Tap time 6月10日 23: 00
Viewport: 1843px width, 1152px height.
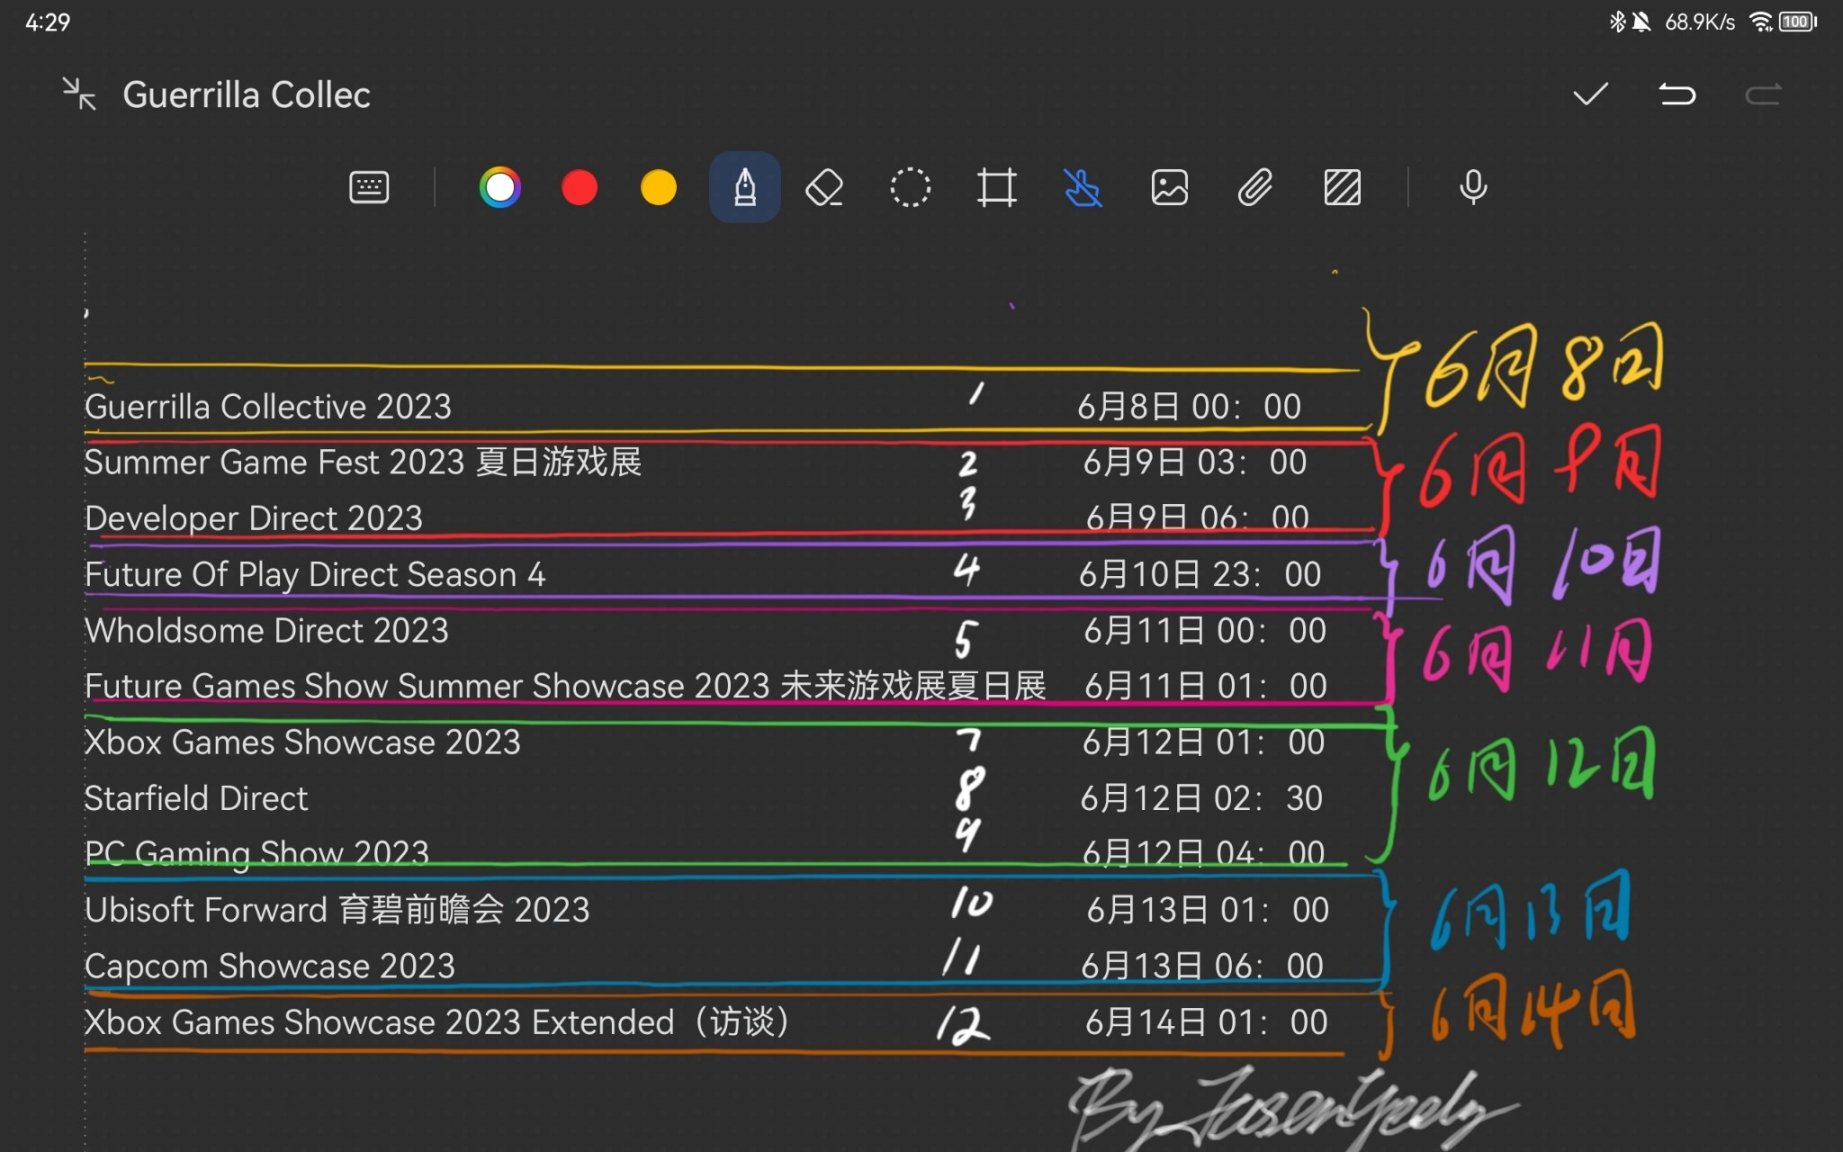tap(1200, 575)
